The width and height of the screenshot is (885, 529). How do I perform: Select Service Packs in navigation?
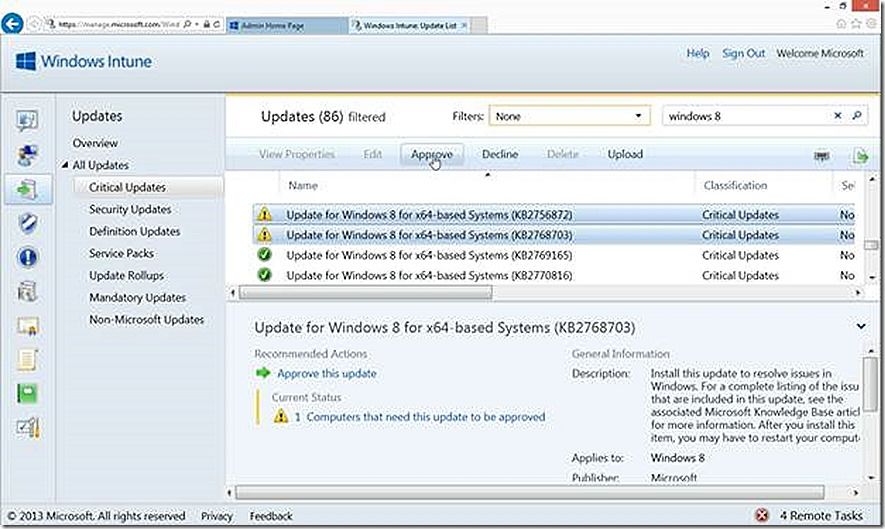(121, 253)
